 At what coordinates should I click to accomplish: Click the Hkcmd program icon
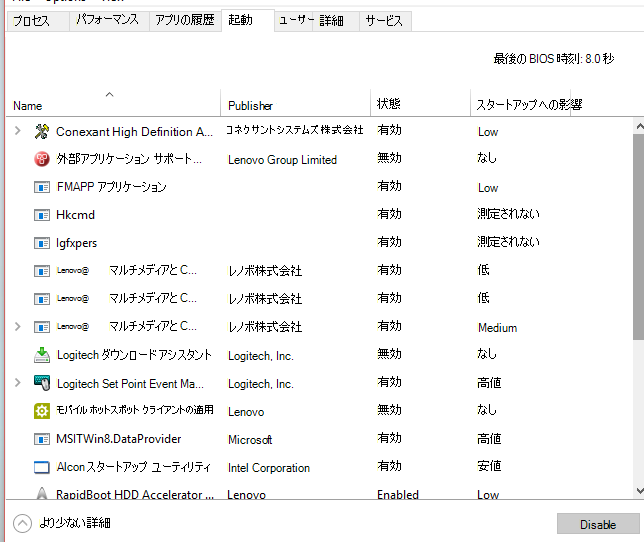tap(41, 215)
